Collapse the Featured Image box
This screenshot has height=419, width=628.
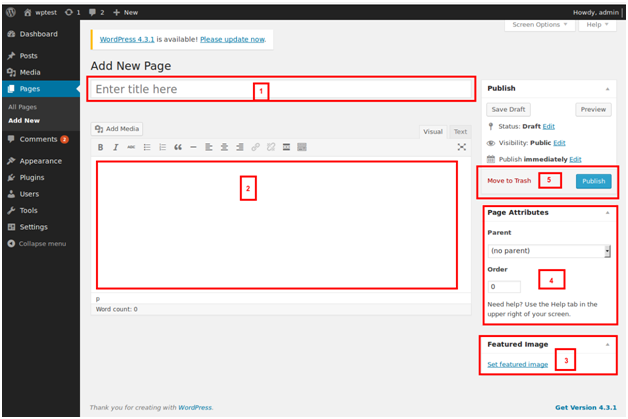pos(607,344)
